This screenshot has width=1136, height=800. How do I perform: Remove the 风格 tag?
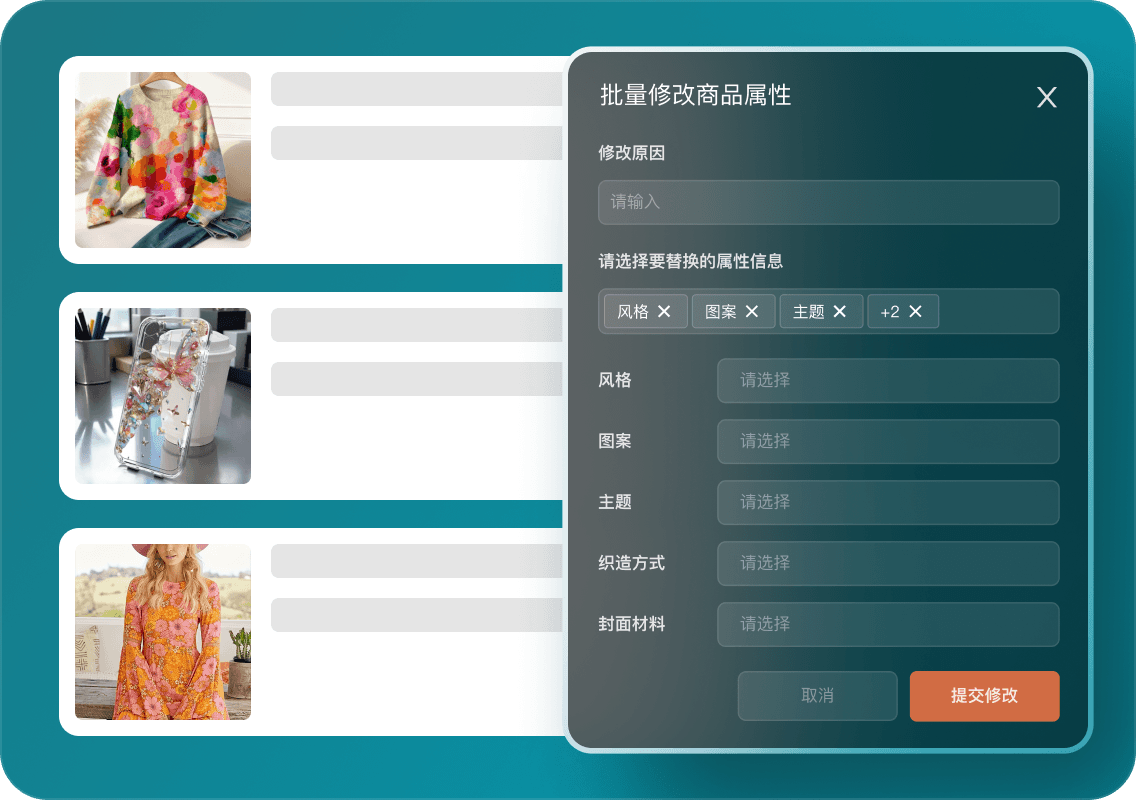[x=664, y=312]
